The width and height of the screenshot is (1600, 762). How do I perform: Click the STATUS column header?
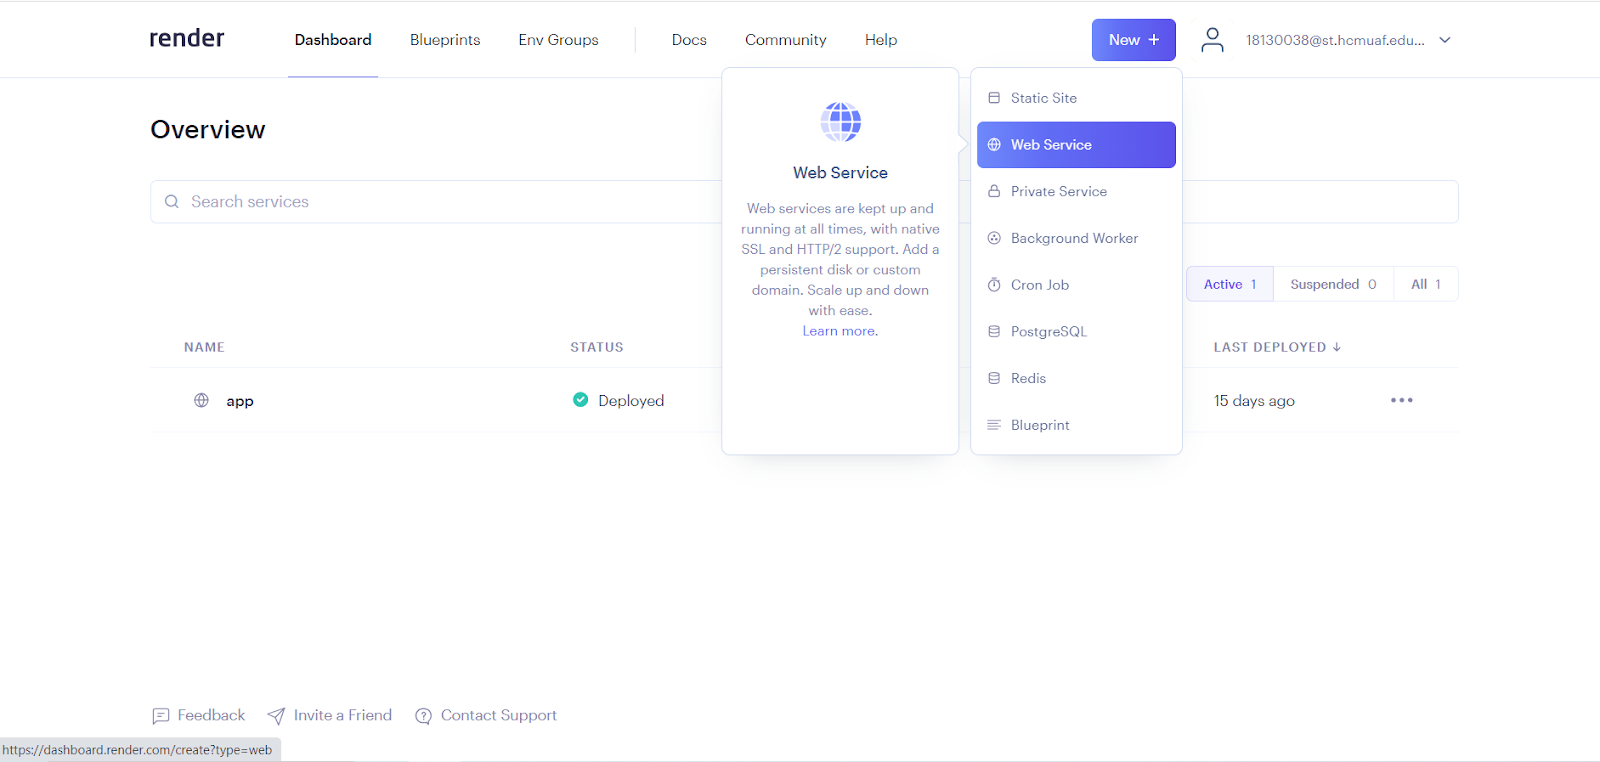[597, 347]
